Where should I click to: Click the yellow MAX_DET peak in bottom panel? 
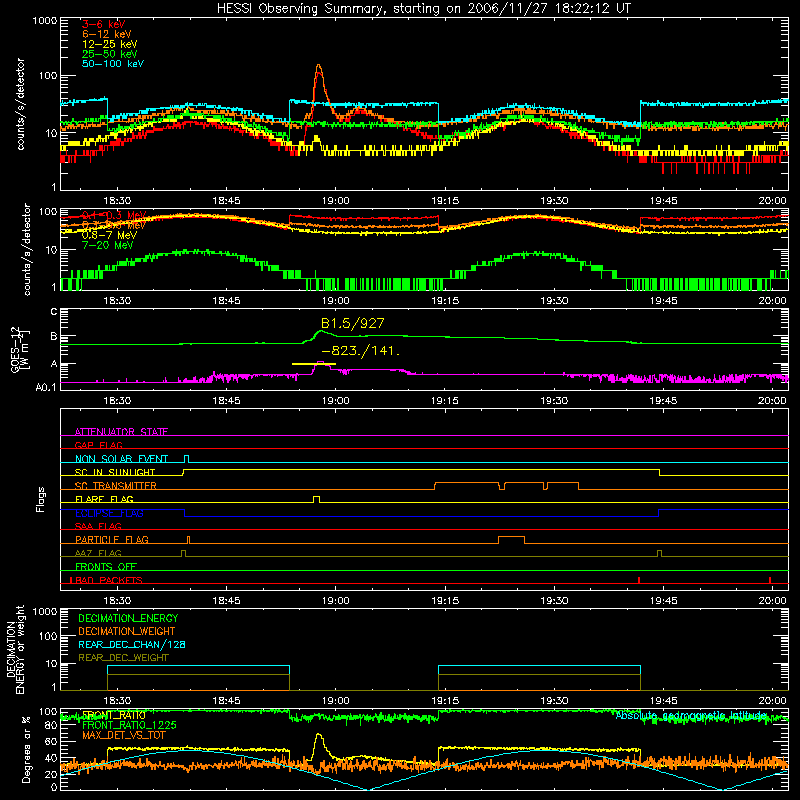319,737
